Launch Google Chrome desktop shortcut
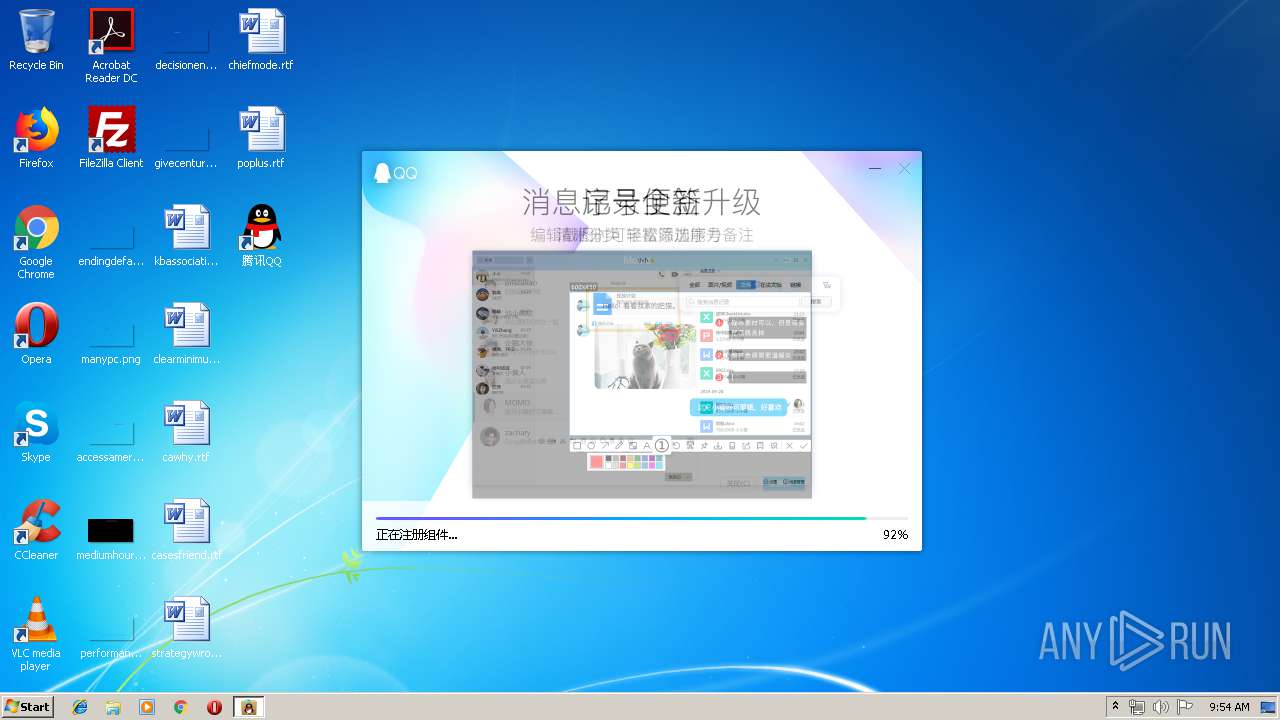This screenshot has height=720, width=1280. coord(36,242)
